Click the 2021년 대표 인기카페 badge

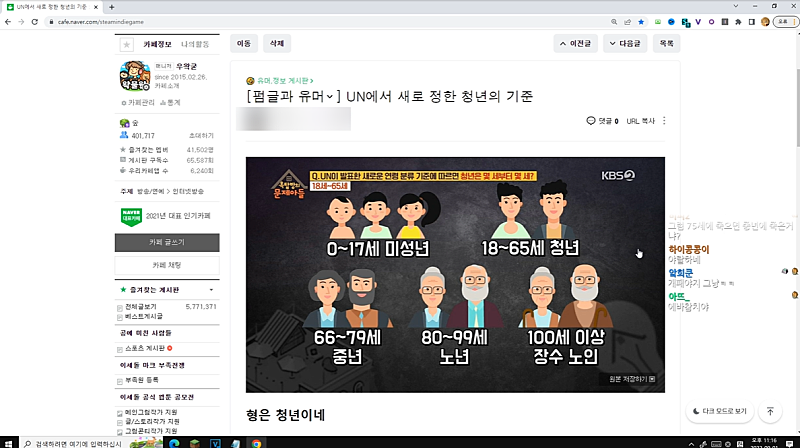pos(167,216)
